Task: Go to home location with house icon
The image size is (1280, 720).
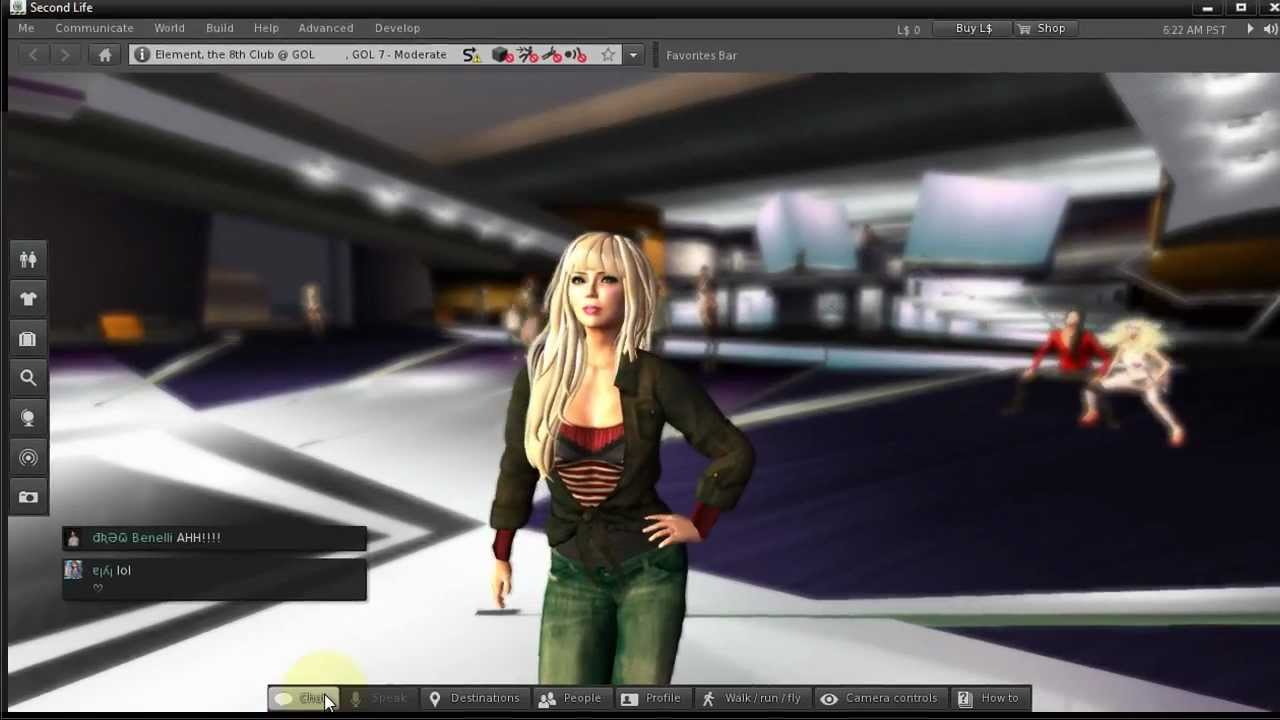Action: coord(105,55)
